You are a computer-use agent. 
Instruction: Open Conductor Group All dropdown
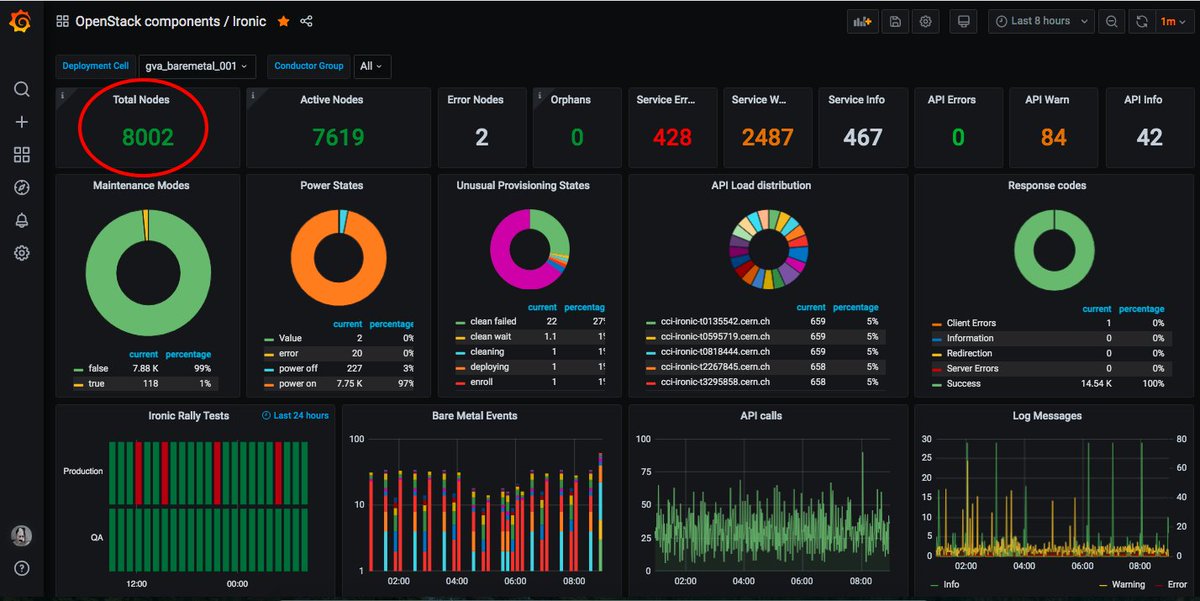[x=370, y=66]
